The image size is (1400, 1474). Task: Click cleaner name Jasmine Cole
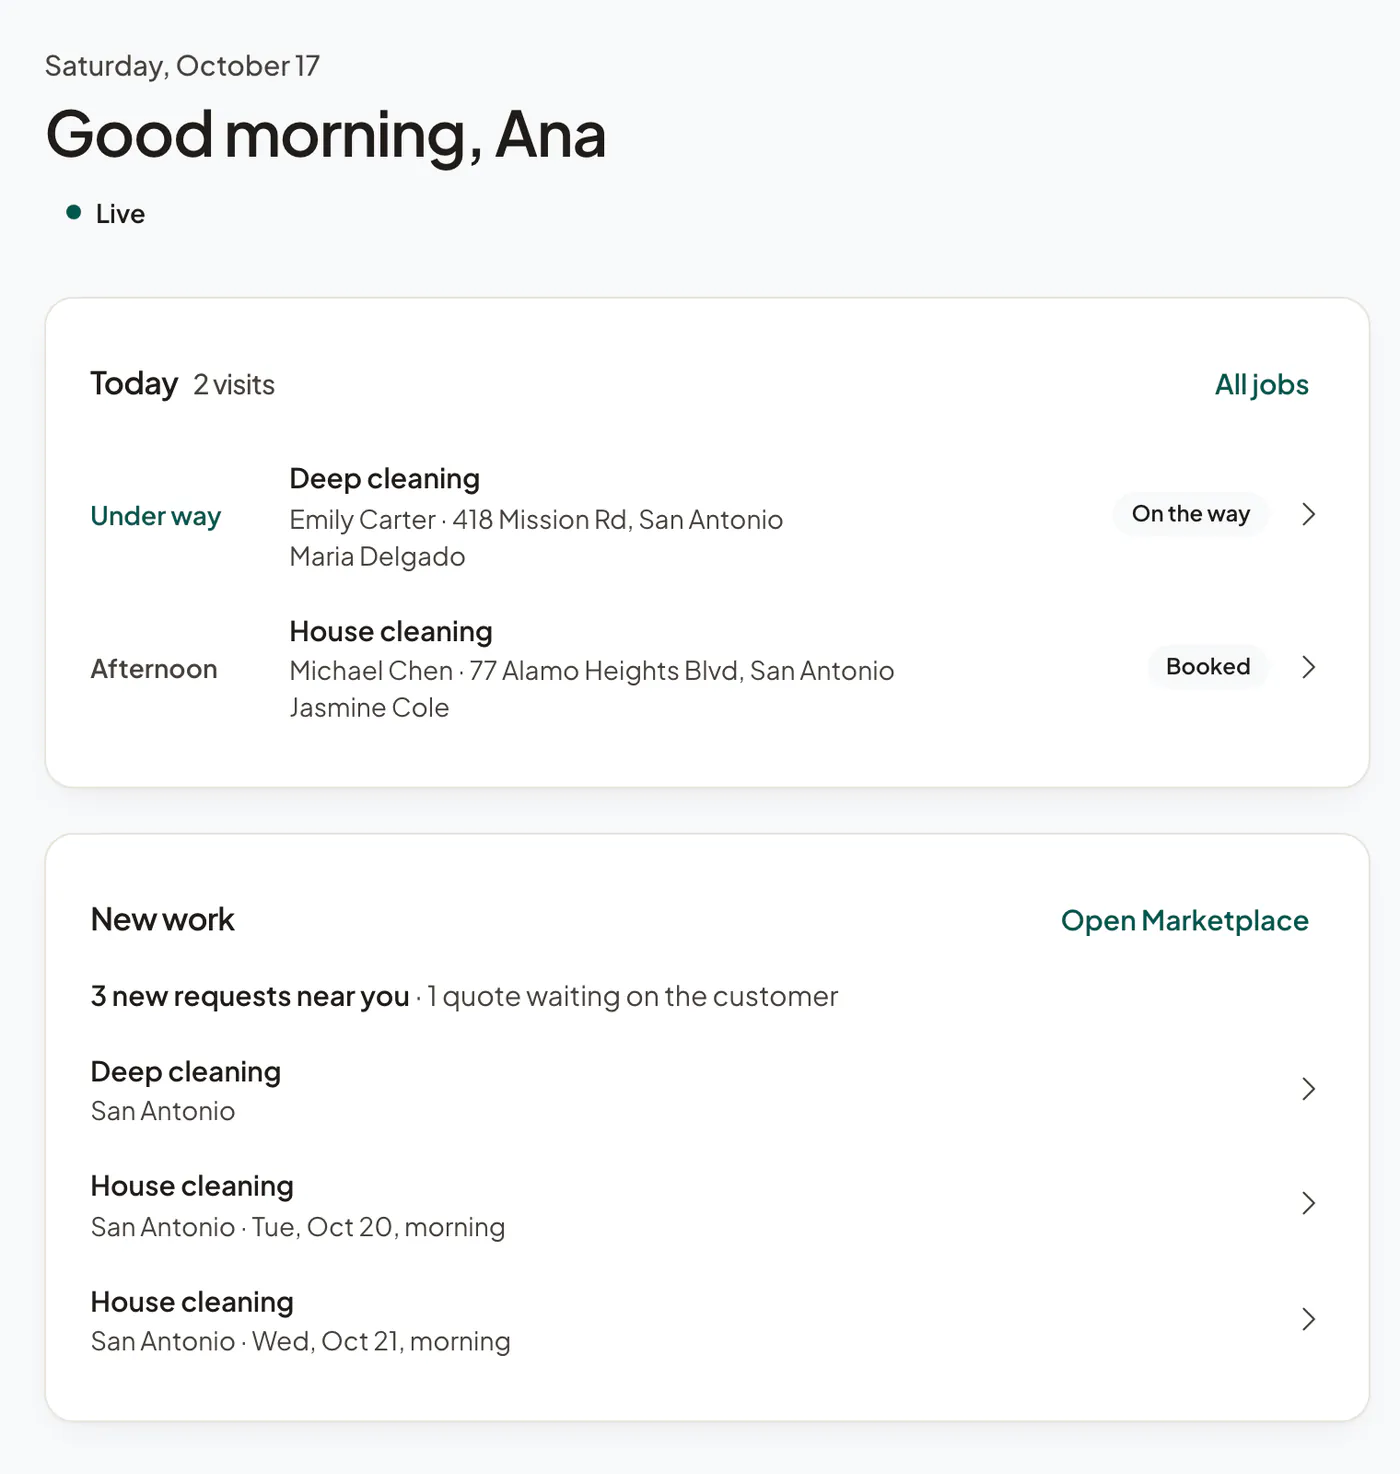pyautogui.click(x=369, y=708)
